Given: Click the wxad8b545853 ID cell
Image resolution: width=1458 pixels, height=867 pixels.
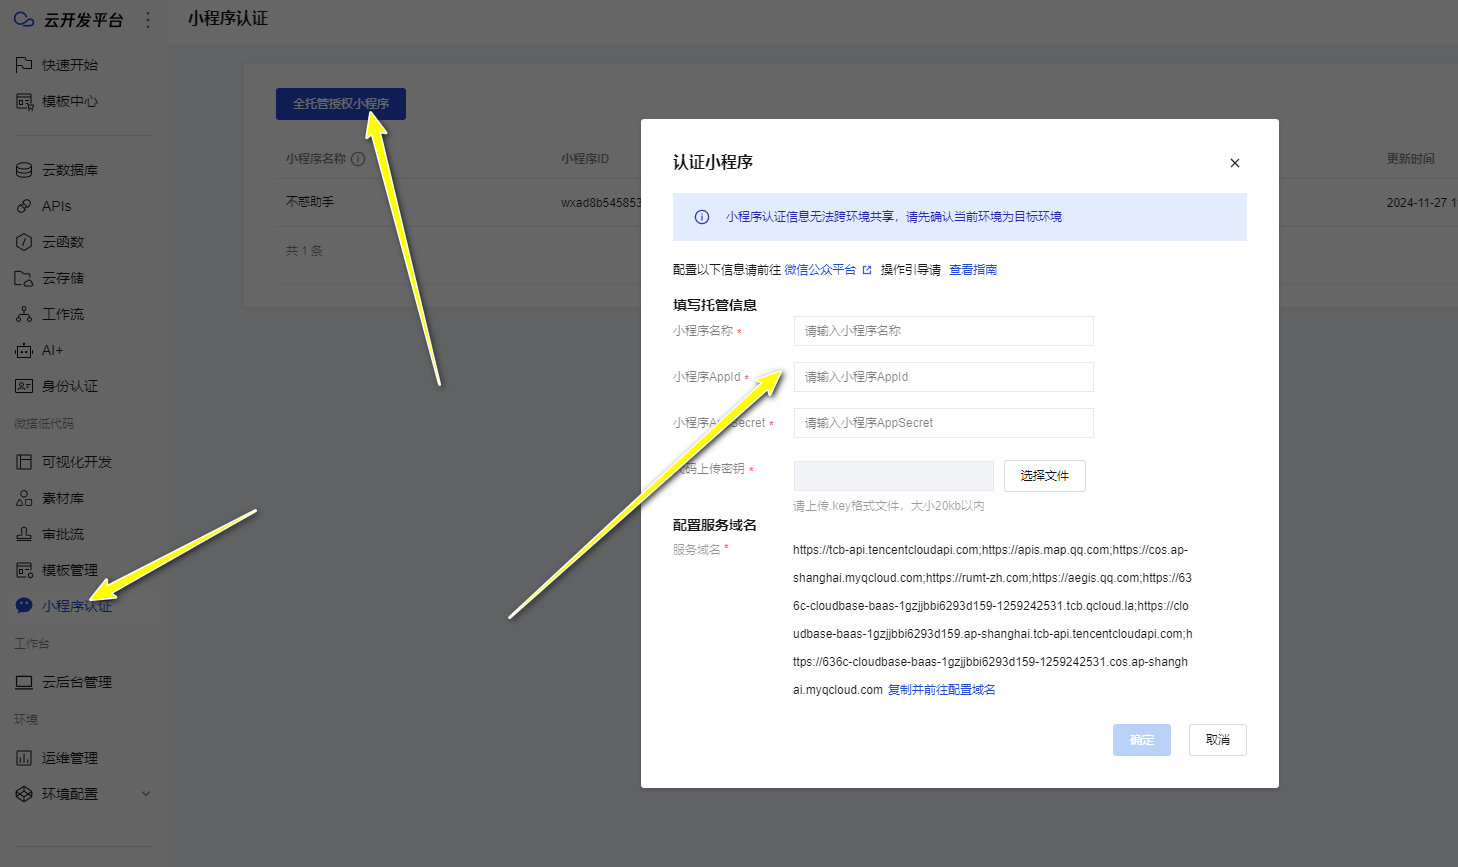Looking at the screenshot, I should (x=601, y=203).
